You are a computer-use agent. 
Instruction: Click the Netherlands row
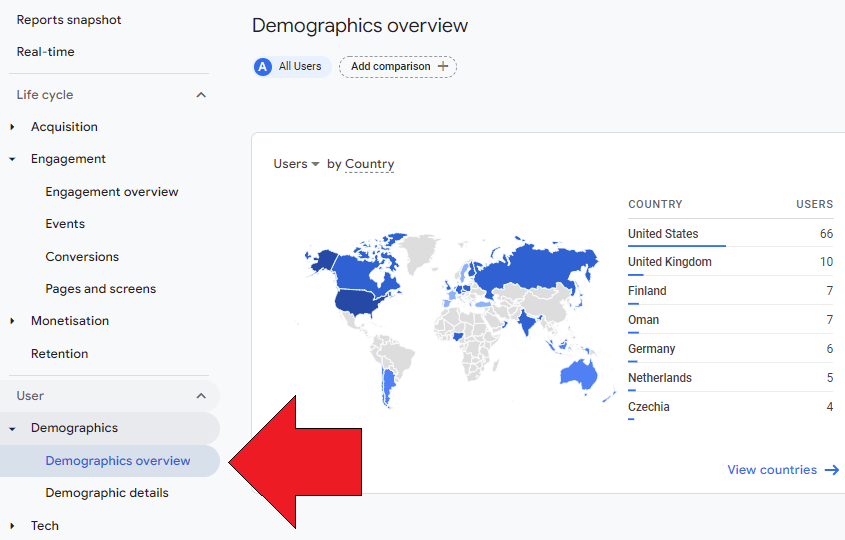coord(730,378)
